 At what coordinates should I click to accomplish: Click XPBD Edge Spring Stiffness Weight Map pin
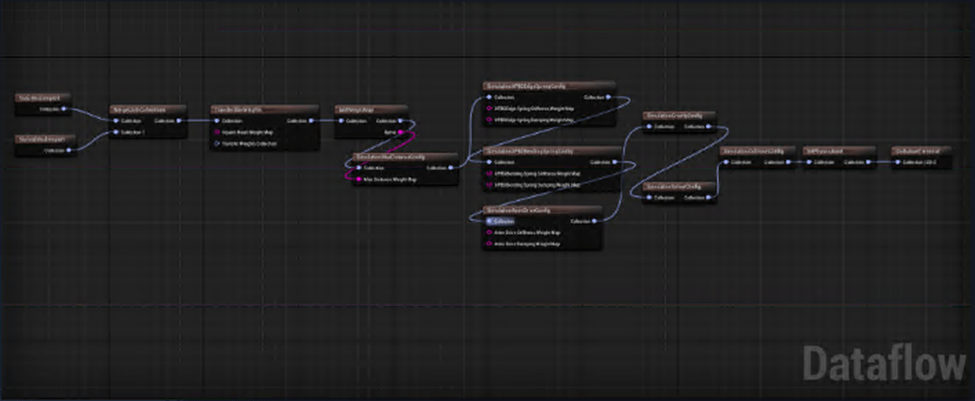click(x=489, y=108)
